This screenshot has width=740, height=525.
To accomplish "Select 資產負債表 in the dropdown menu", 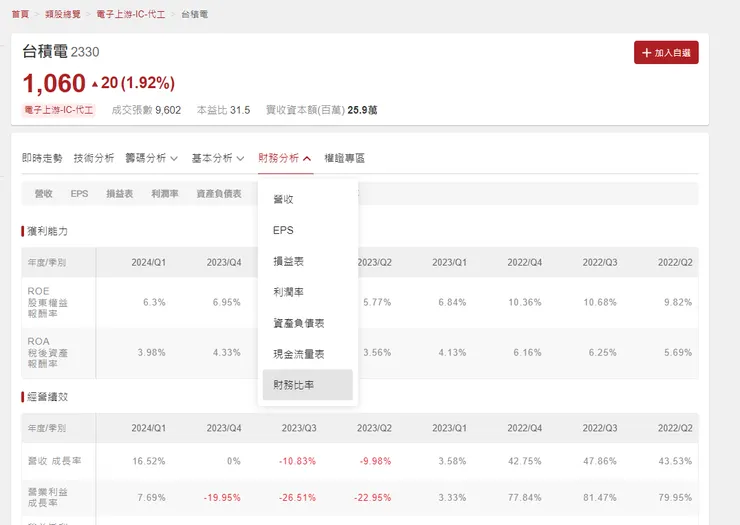I will [308, 323].
